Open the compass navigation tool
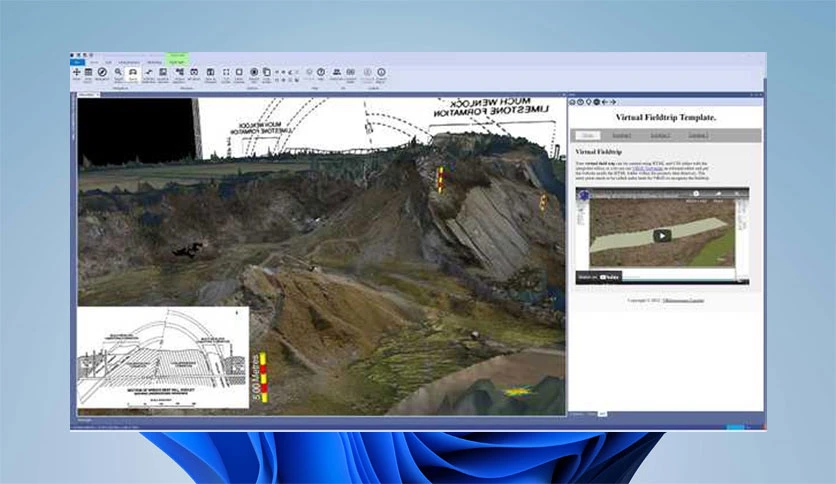 (102, 72)
